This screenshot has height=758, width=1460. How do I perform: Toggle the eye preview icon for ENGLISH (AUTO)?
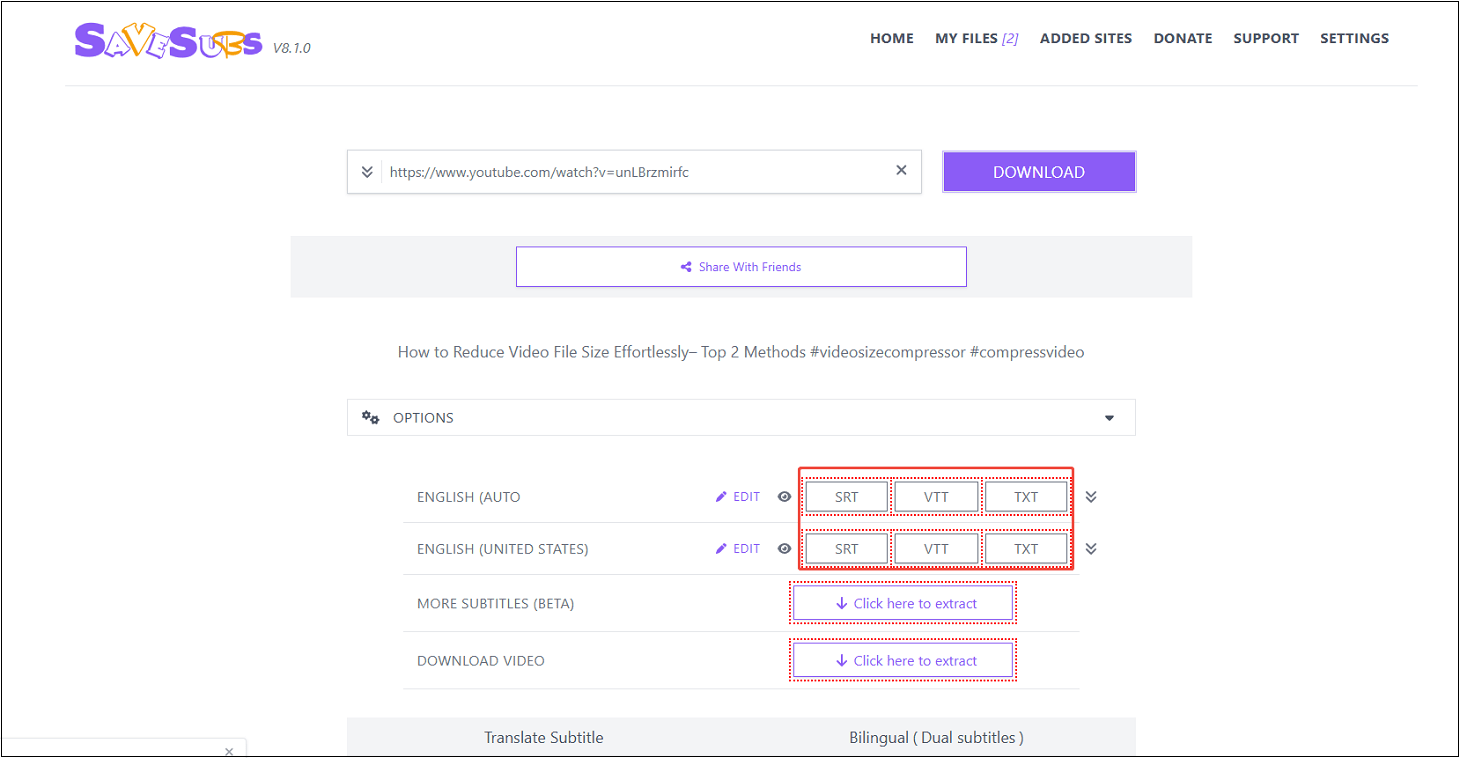[x=784, y=496]
